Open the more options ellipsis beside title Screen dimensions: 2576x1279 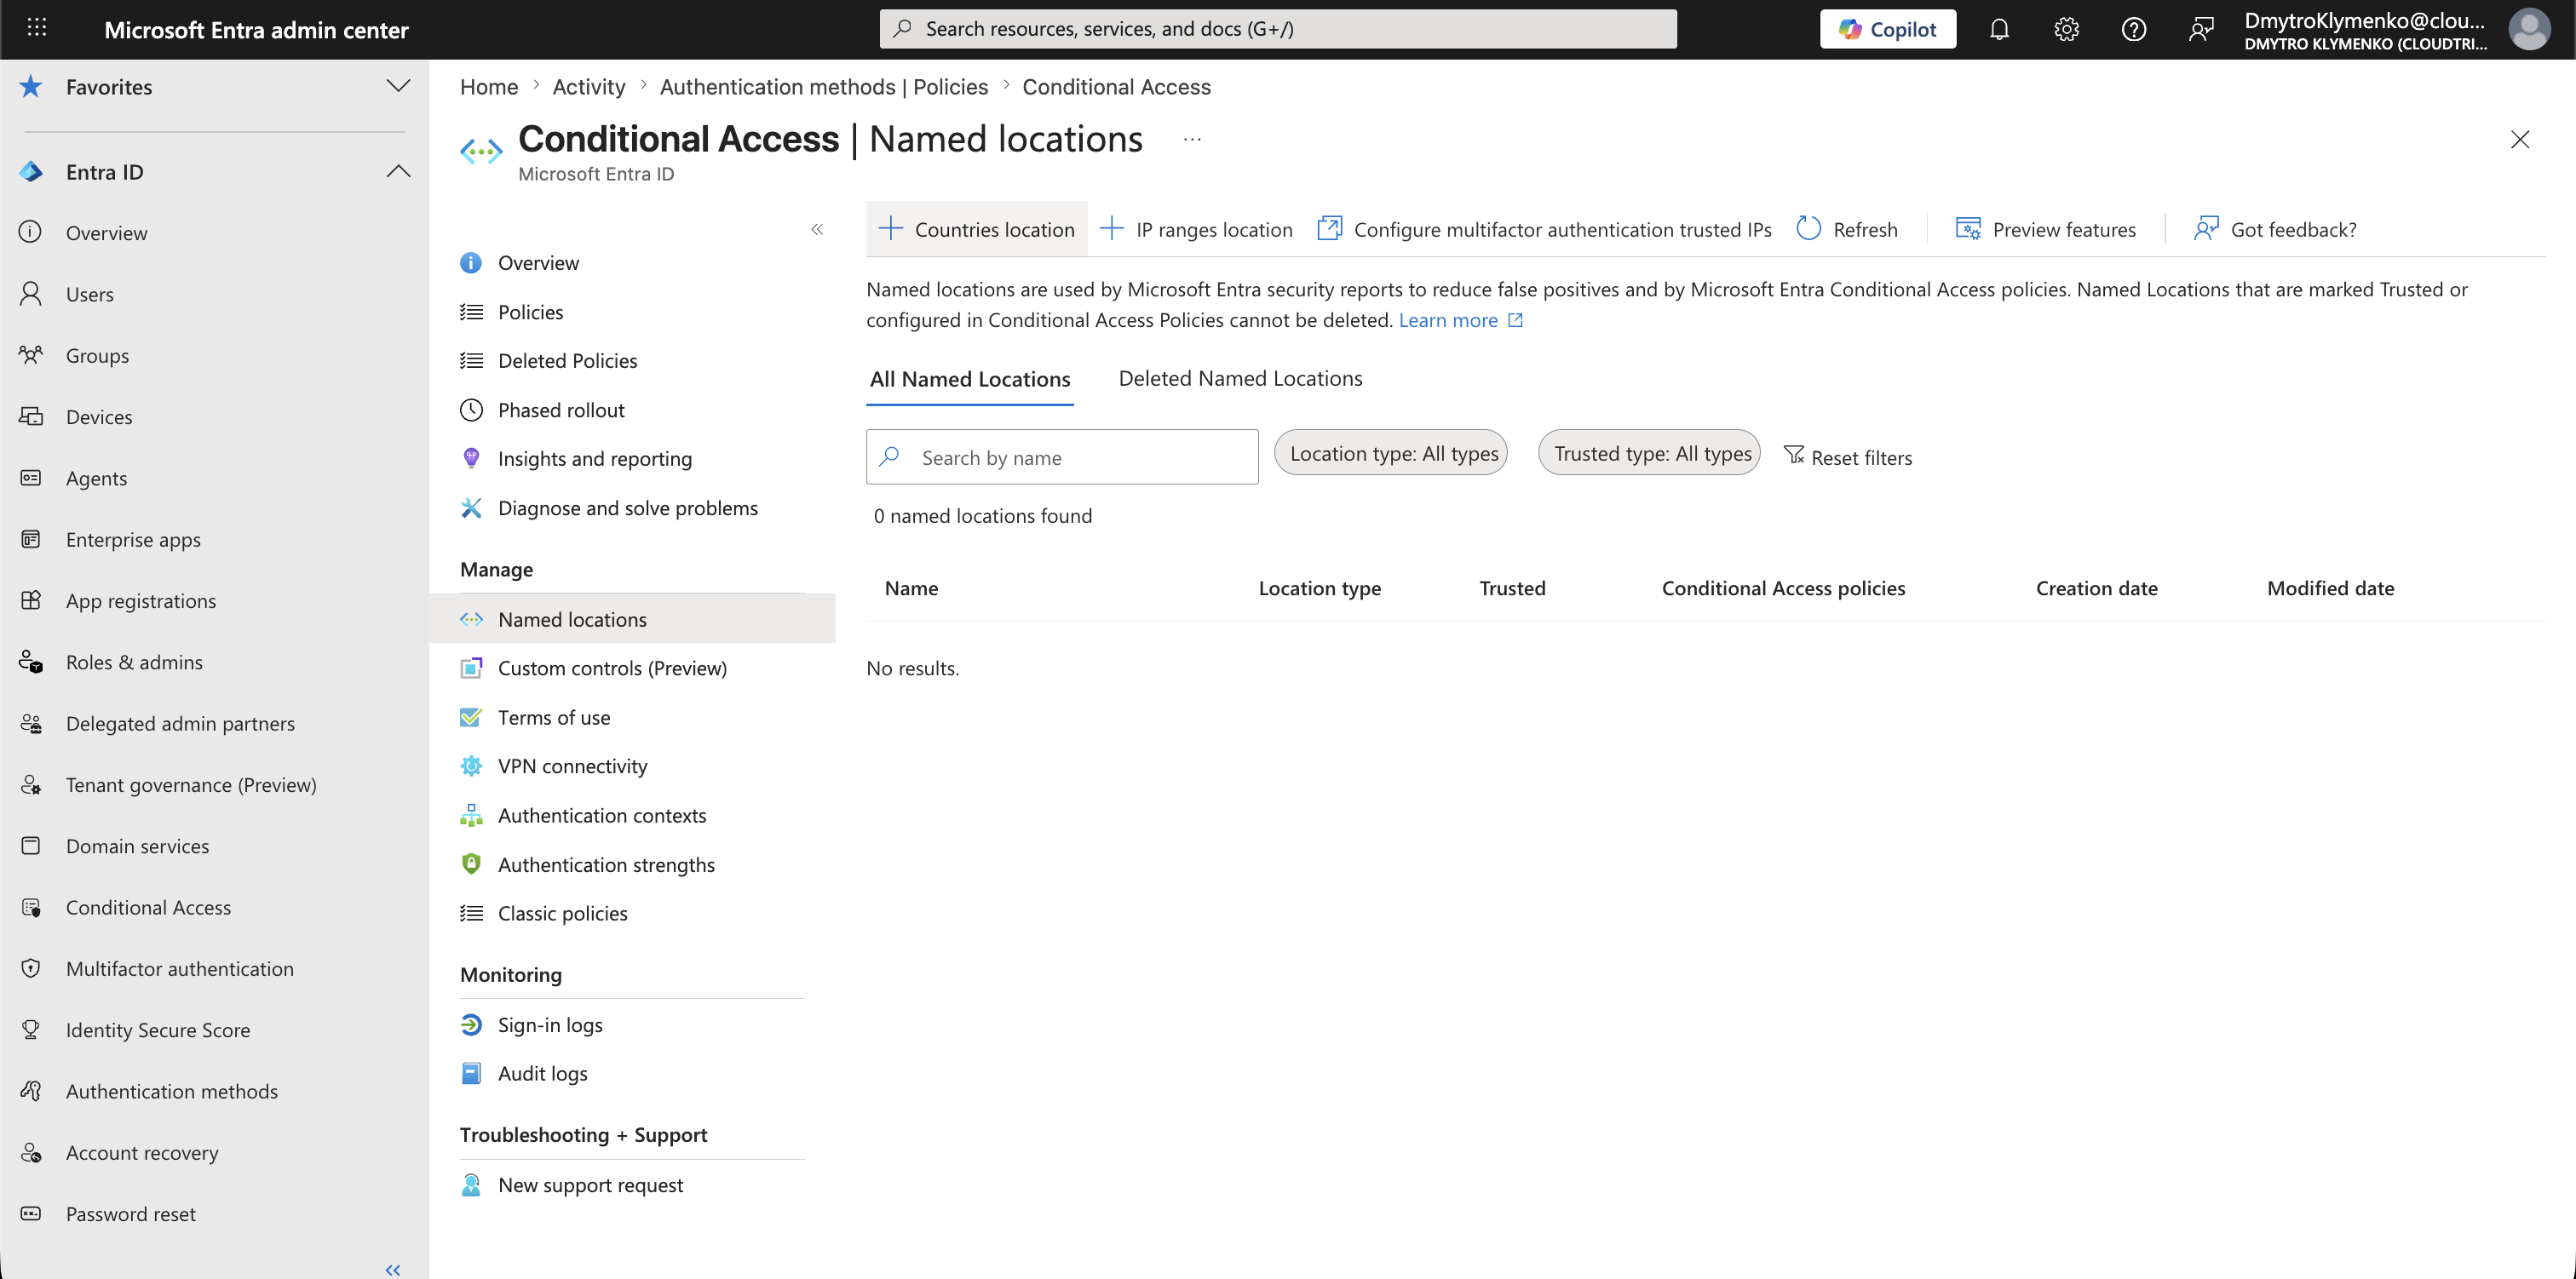pos(1192,139)
